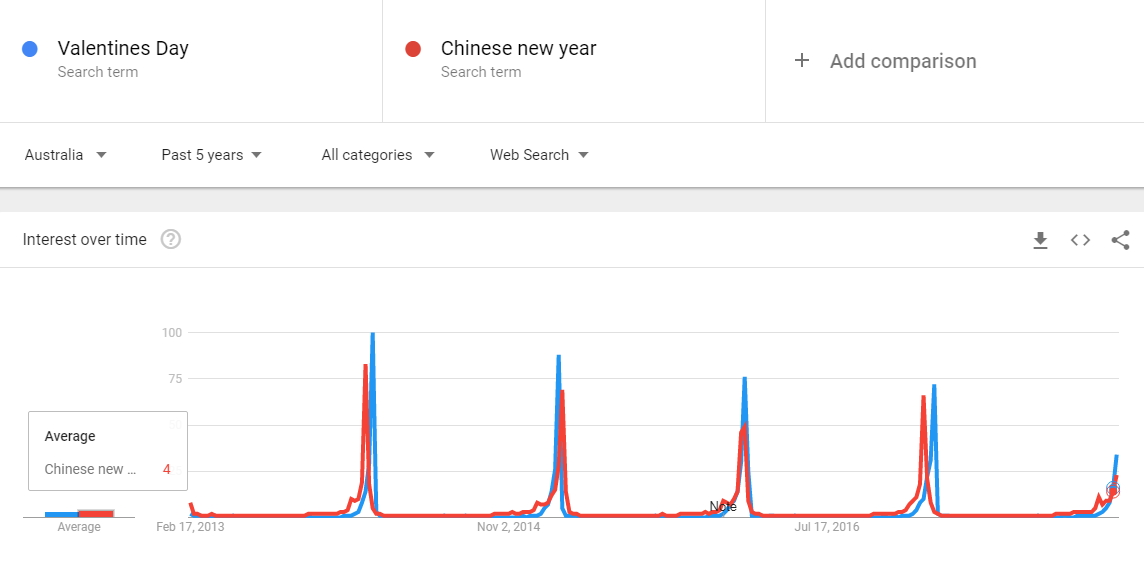Click the plus icon for Add comparison
The image size is (1144, 580).
click(802, 61)
